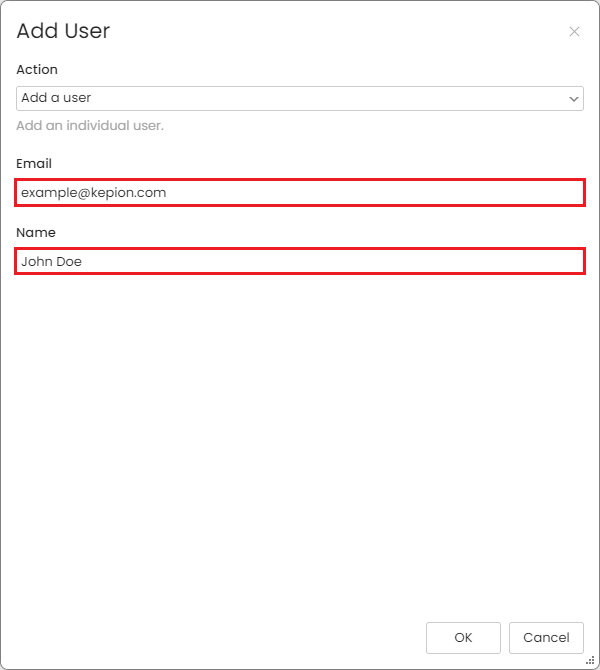Click the Add User dialog title
The image size is (600, 670).
pyautogui.click(x=63, y=31)
